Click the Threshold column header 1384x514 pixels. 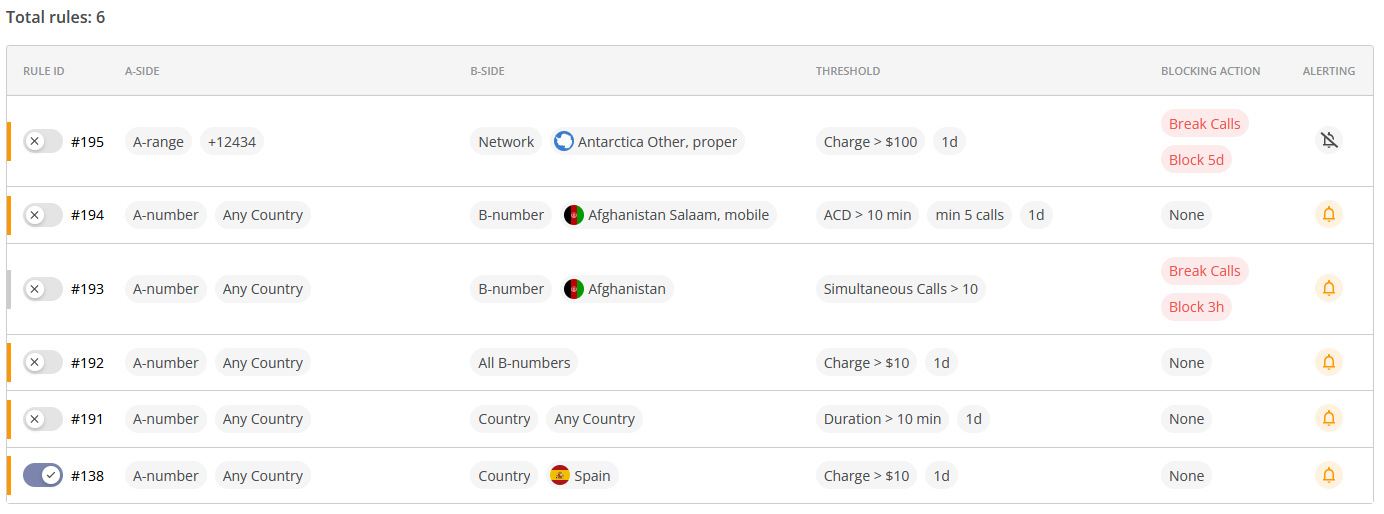[x=847, y=71]
